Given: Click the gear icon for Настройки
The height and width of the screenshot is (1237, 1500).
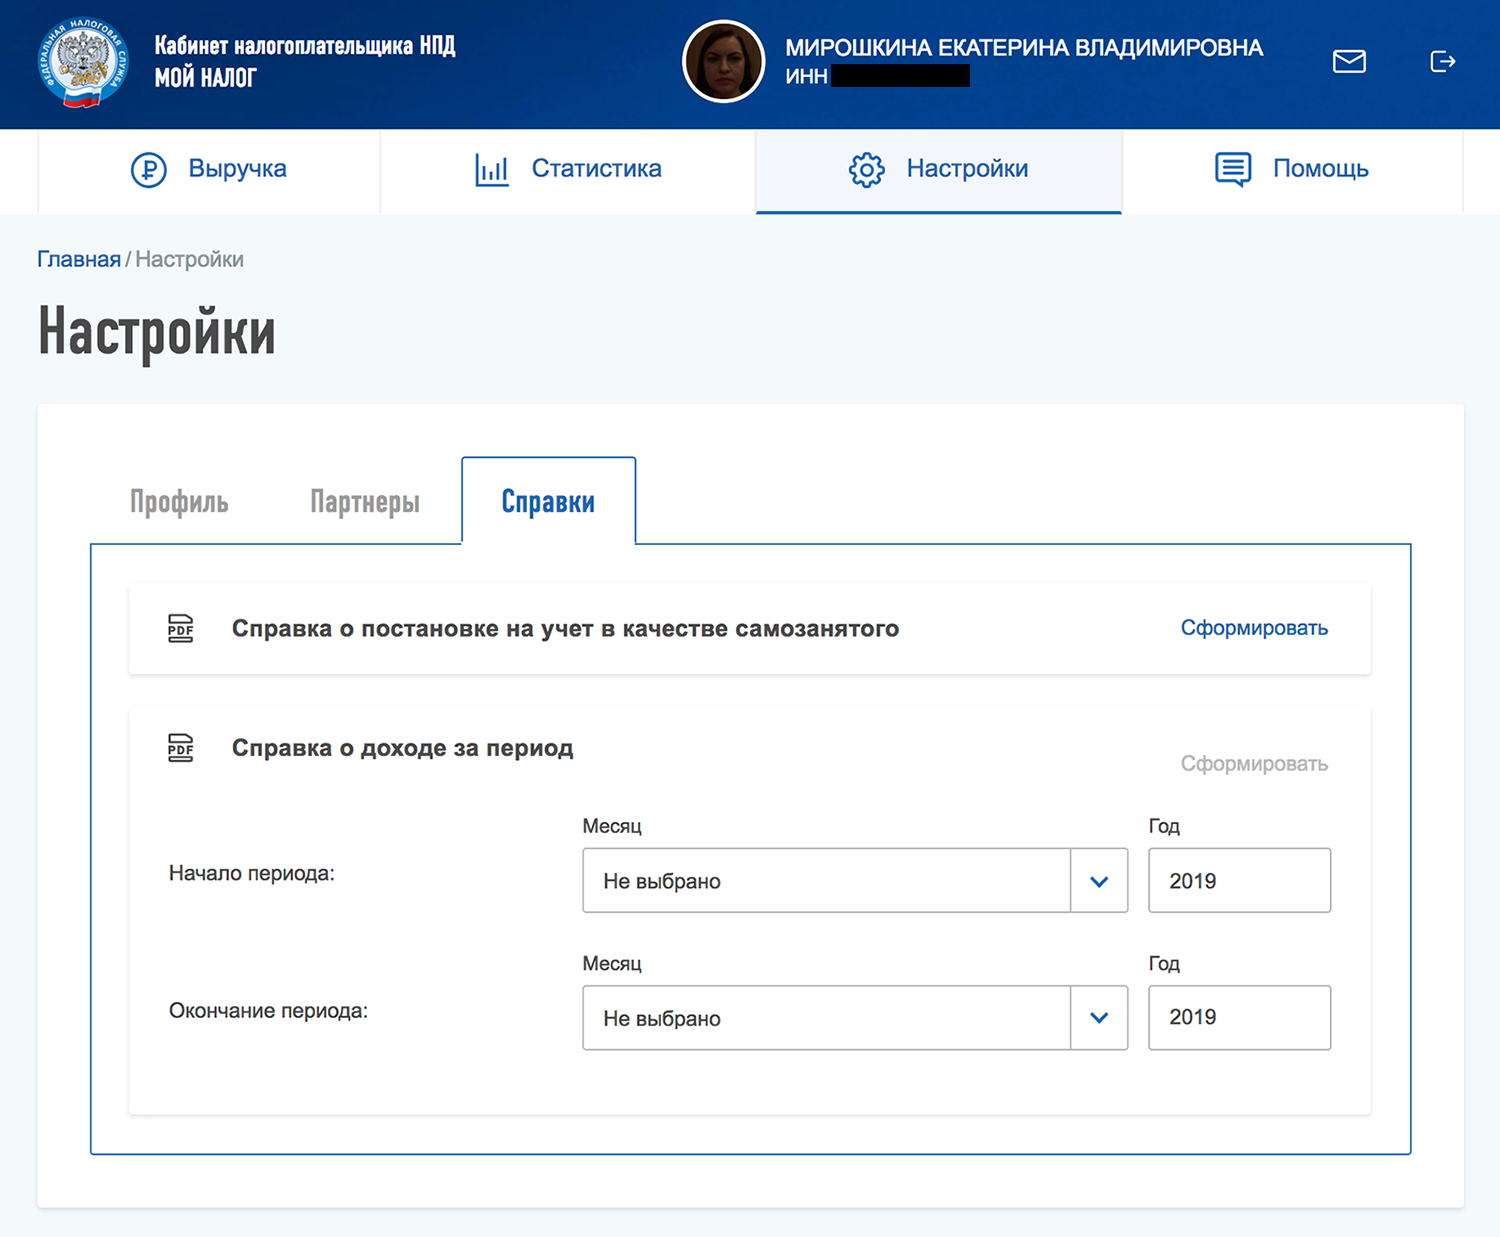Looking at the screenshot, I should (x=866, y=170).
